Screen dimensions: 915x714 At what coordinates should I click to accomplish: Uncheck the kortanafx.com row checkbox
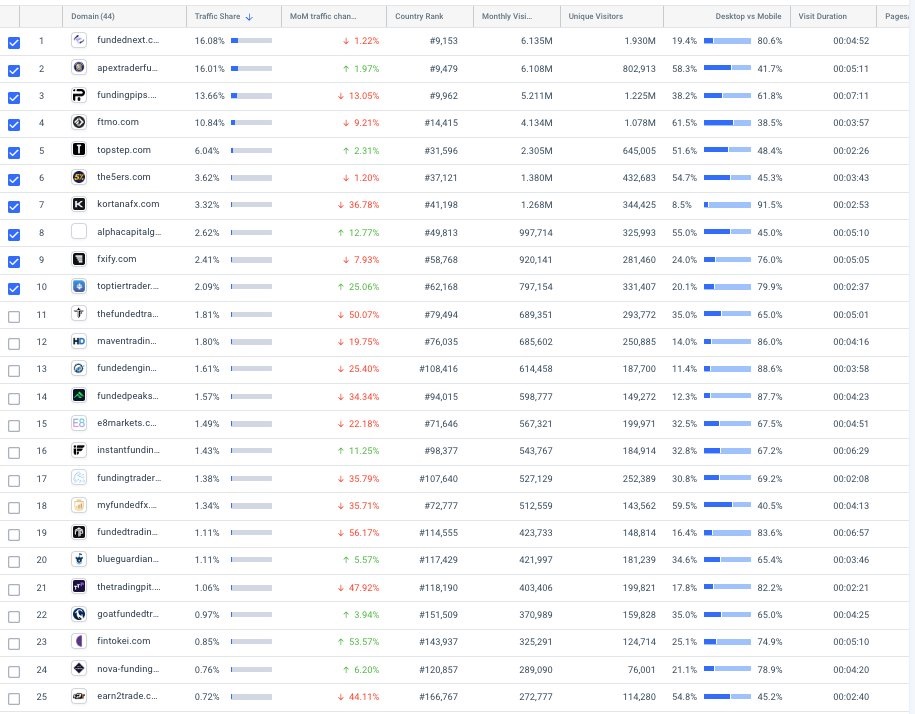pos(14,206)
